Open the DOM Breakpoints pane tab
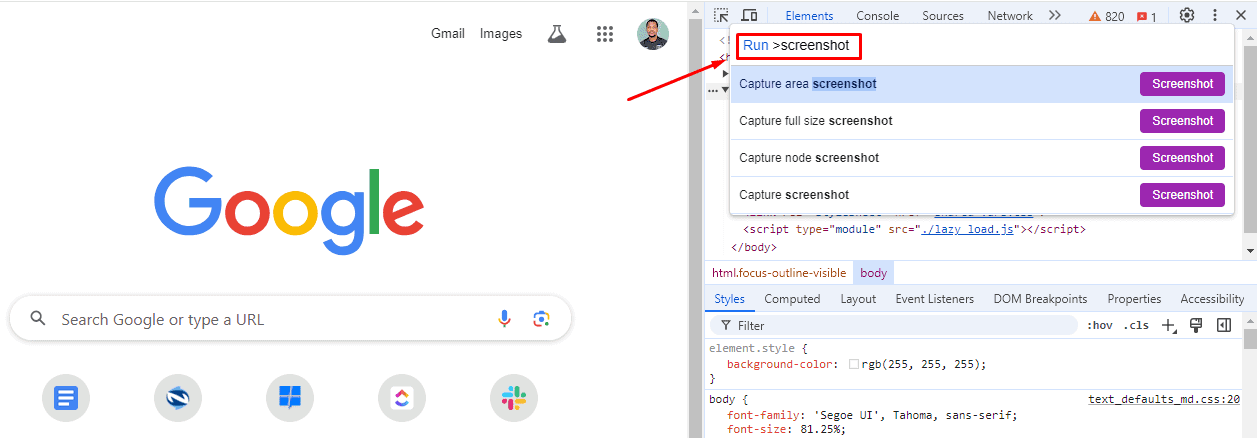 (1040, 299)
